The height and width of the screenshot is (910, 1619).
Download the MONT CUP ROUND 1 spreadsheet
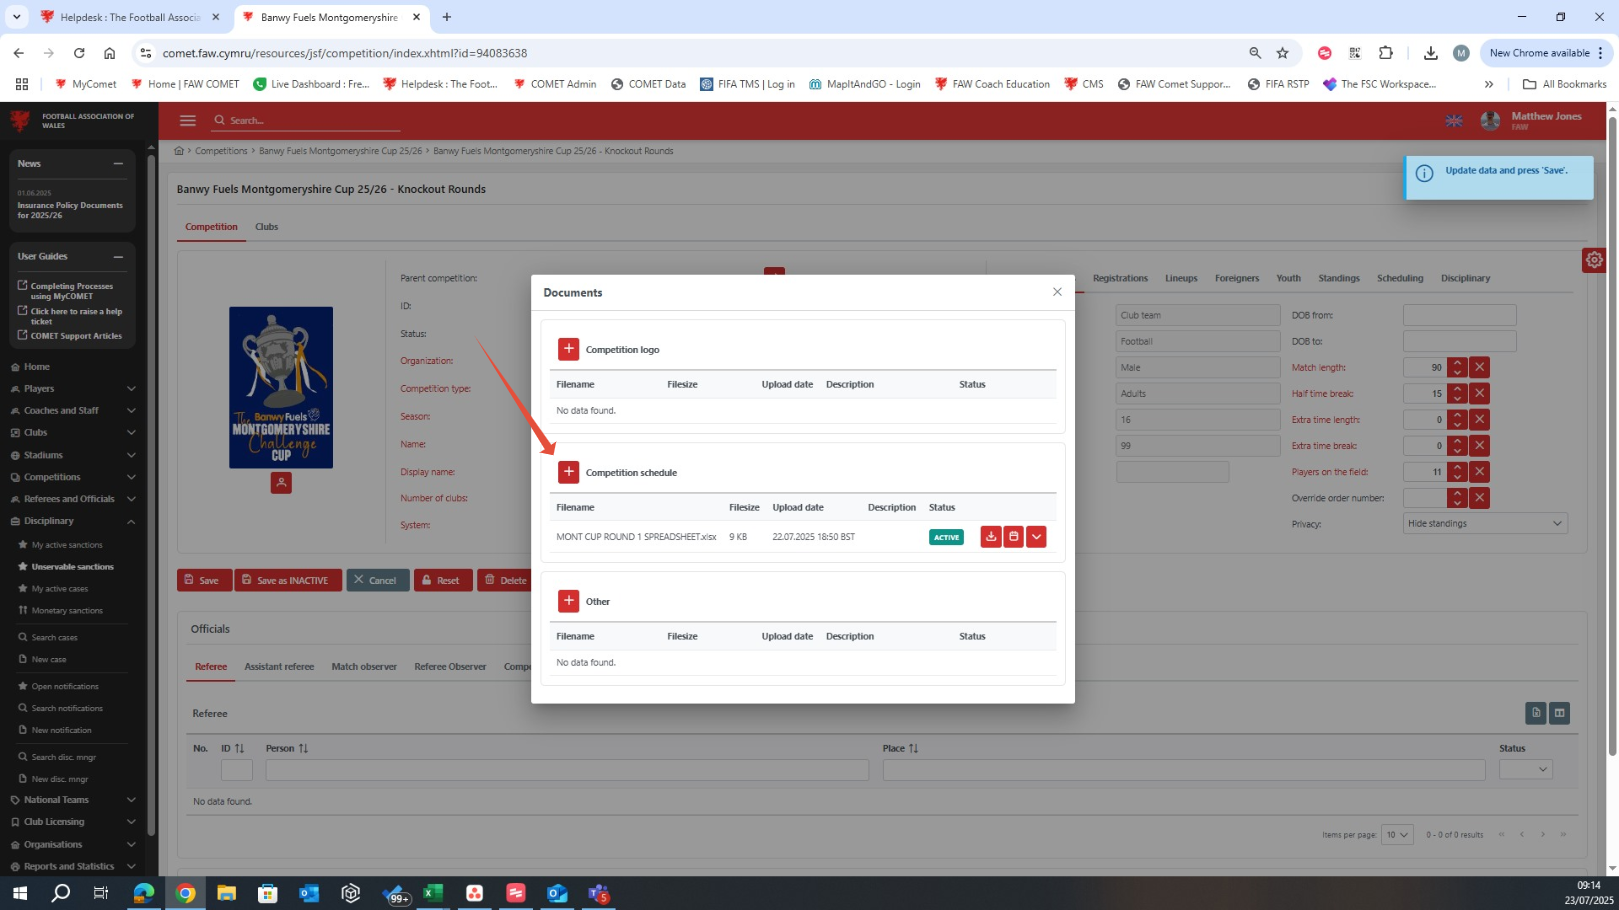pos(991,537)
